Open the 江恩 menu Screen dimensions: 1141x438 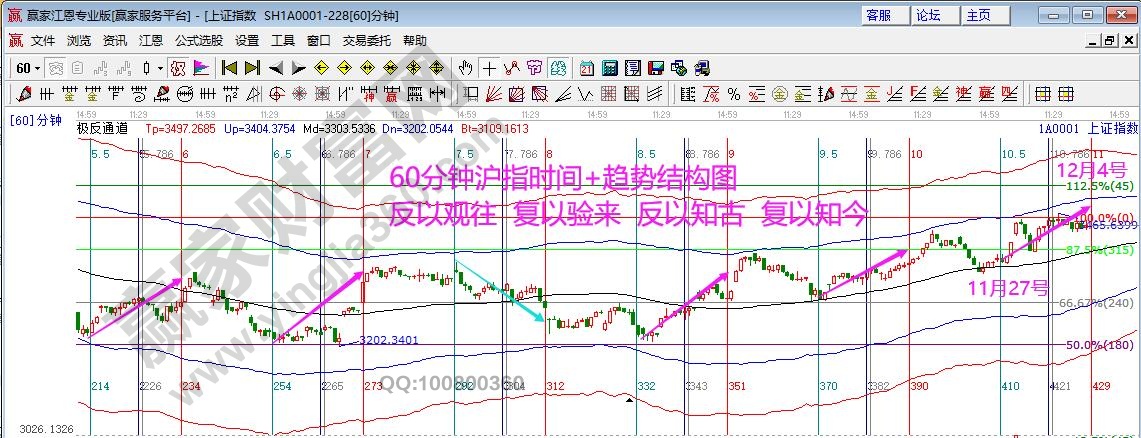(x=151, y=41)
